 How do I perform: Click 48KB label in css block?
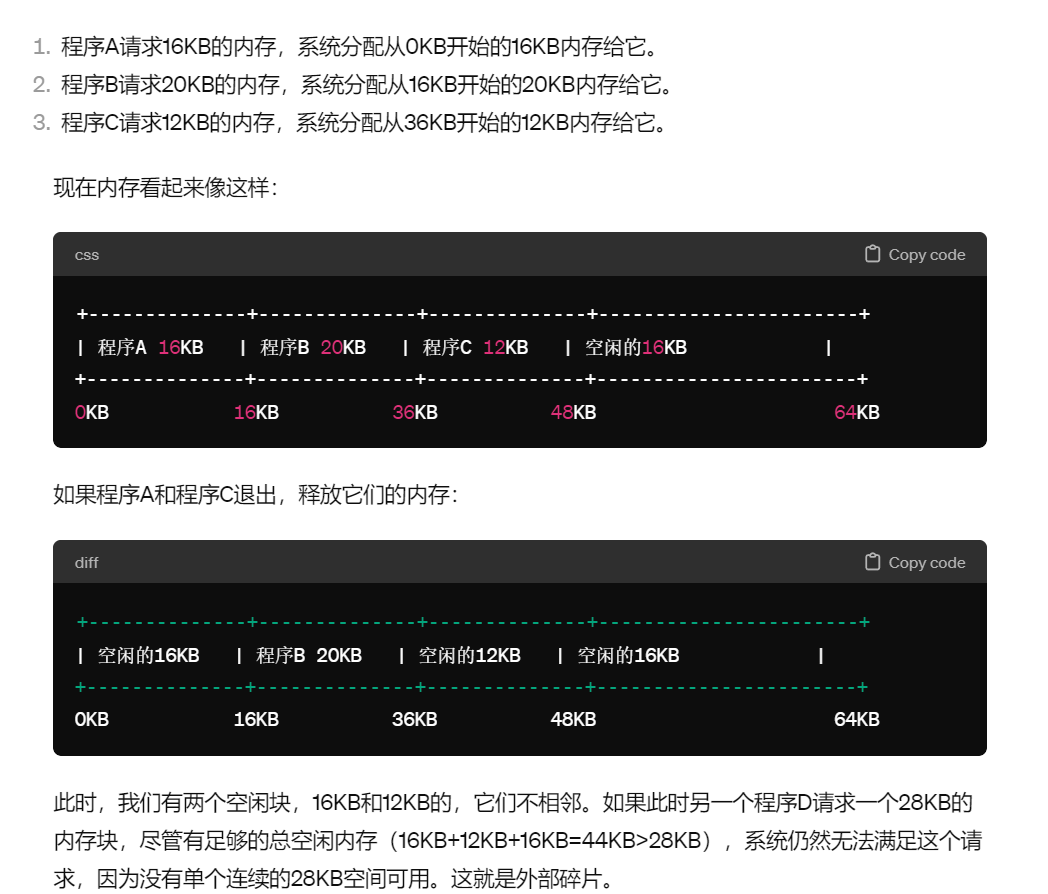(x=573, y=412)
